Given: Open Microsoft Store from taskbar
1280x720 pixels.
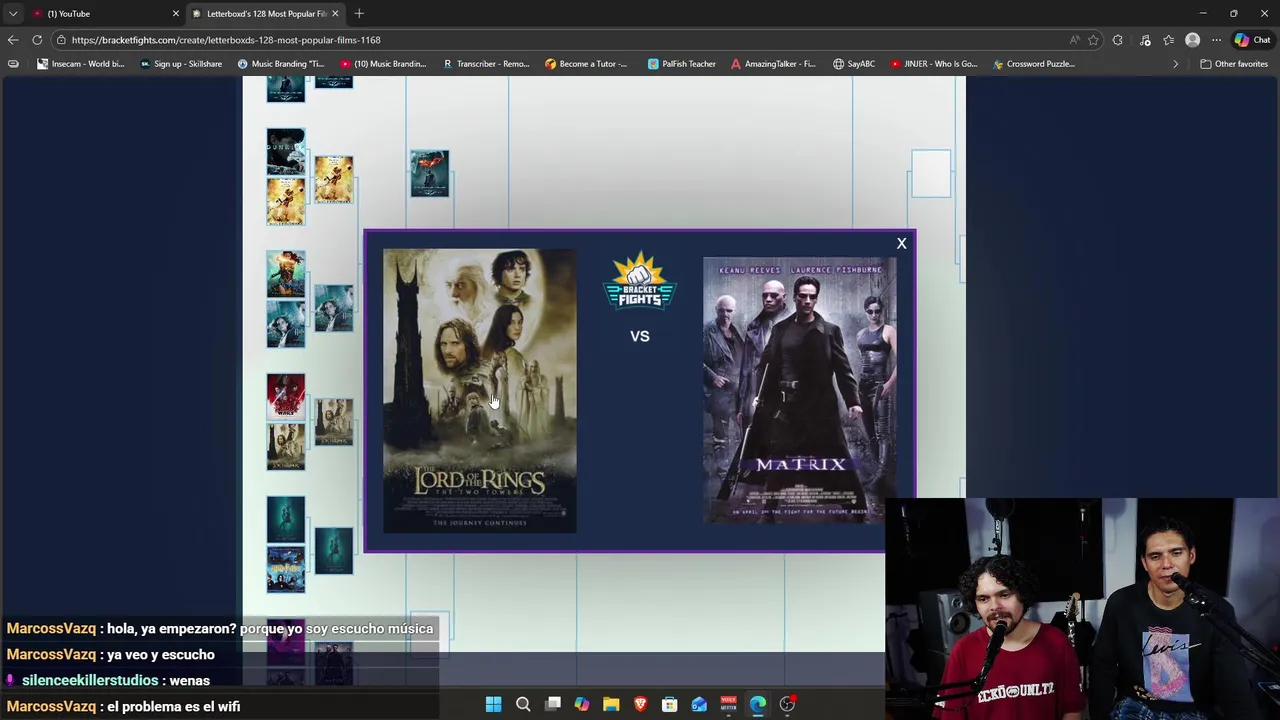Looking at the screenshot, I should pyautogui.click(x=670, y=704).
